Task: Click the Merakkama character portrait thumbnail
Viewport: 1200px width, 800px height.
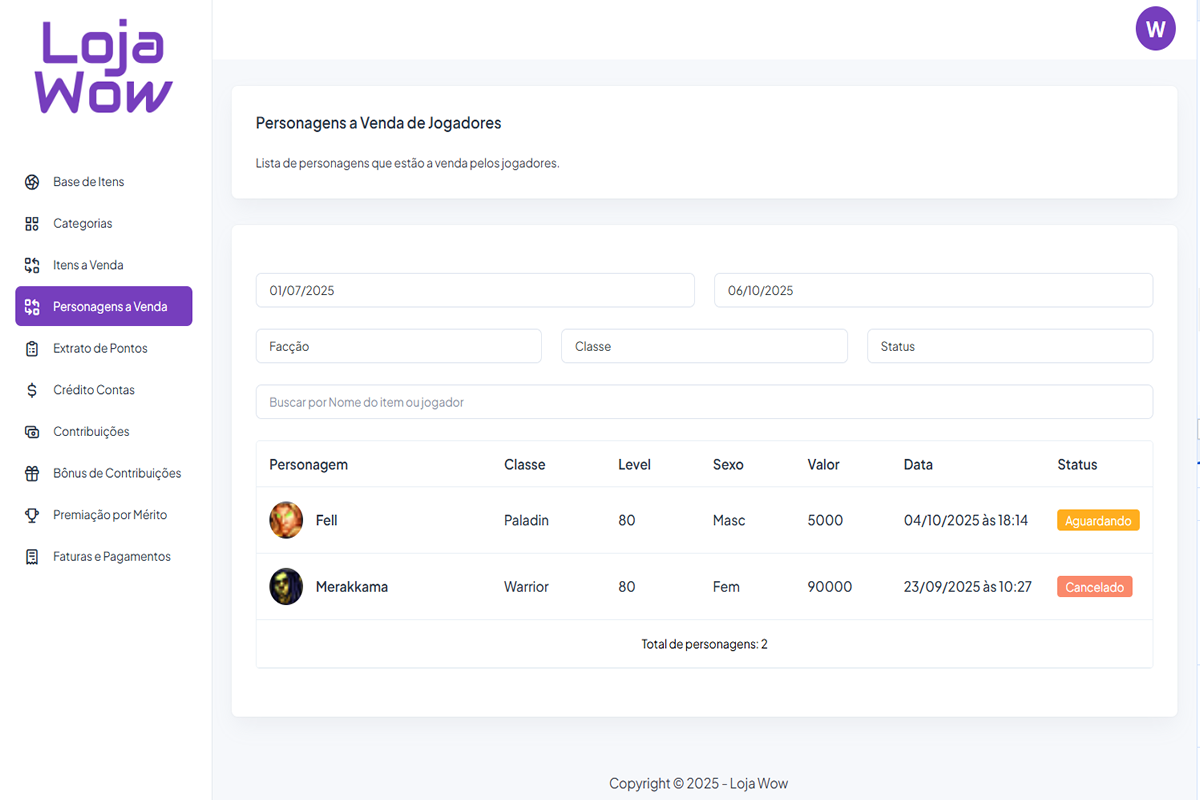Action: (x=286, y=587)
